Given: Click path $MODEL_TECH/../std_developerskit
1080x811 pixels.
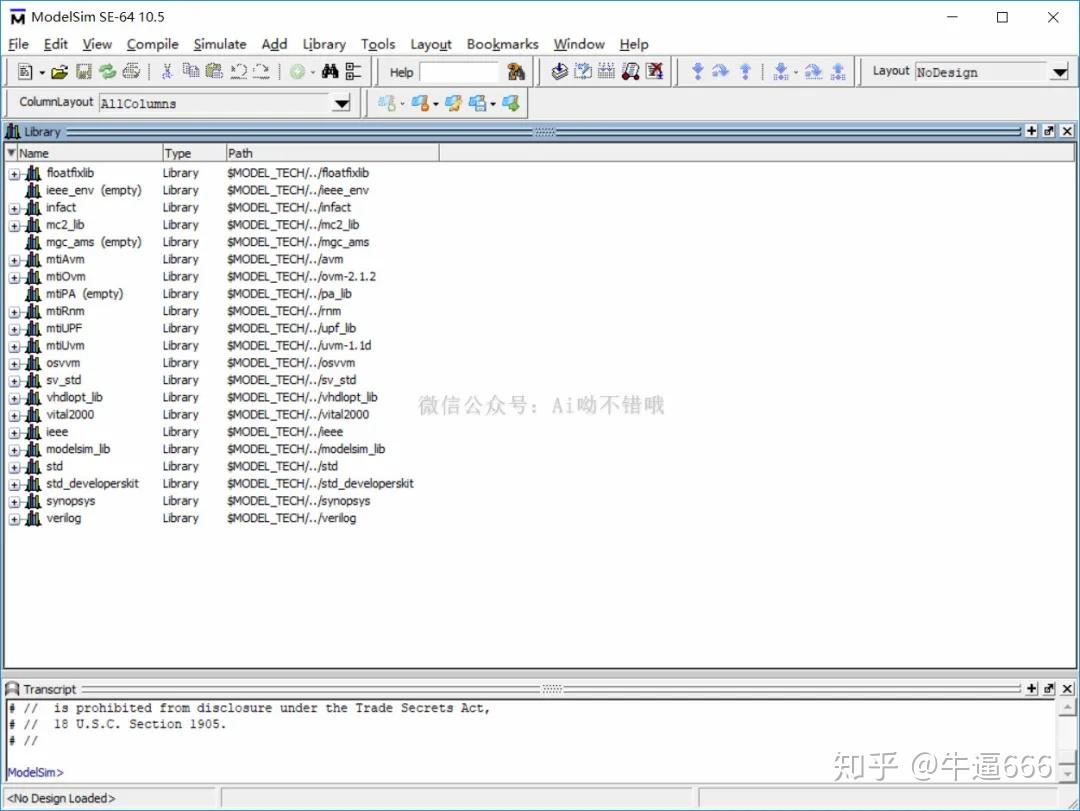Looking at the screenshot, I should point(320,484).
